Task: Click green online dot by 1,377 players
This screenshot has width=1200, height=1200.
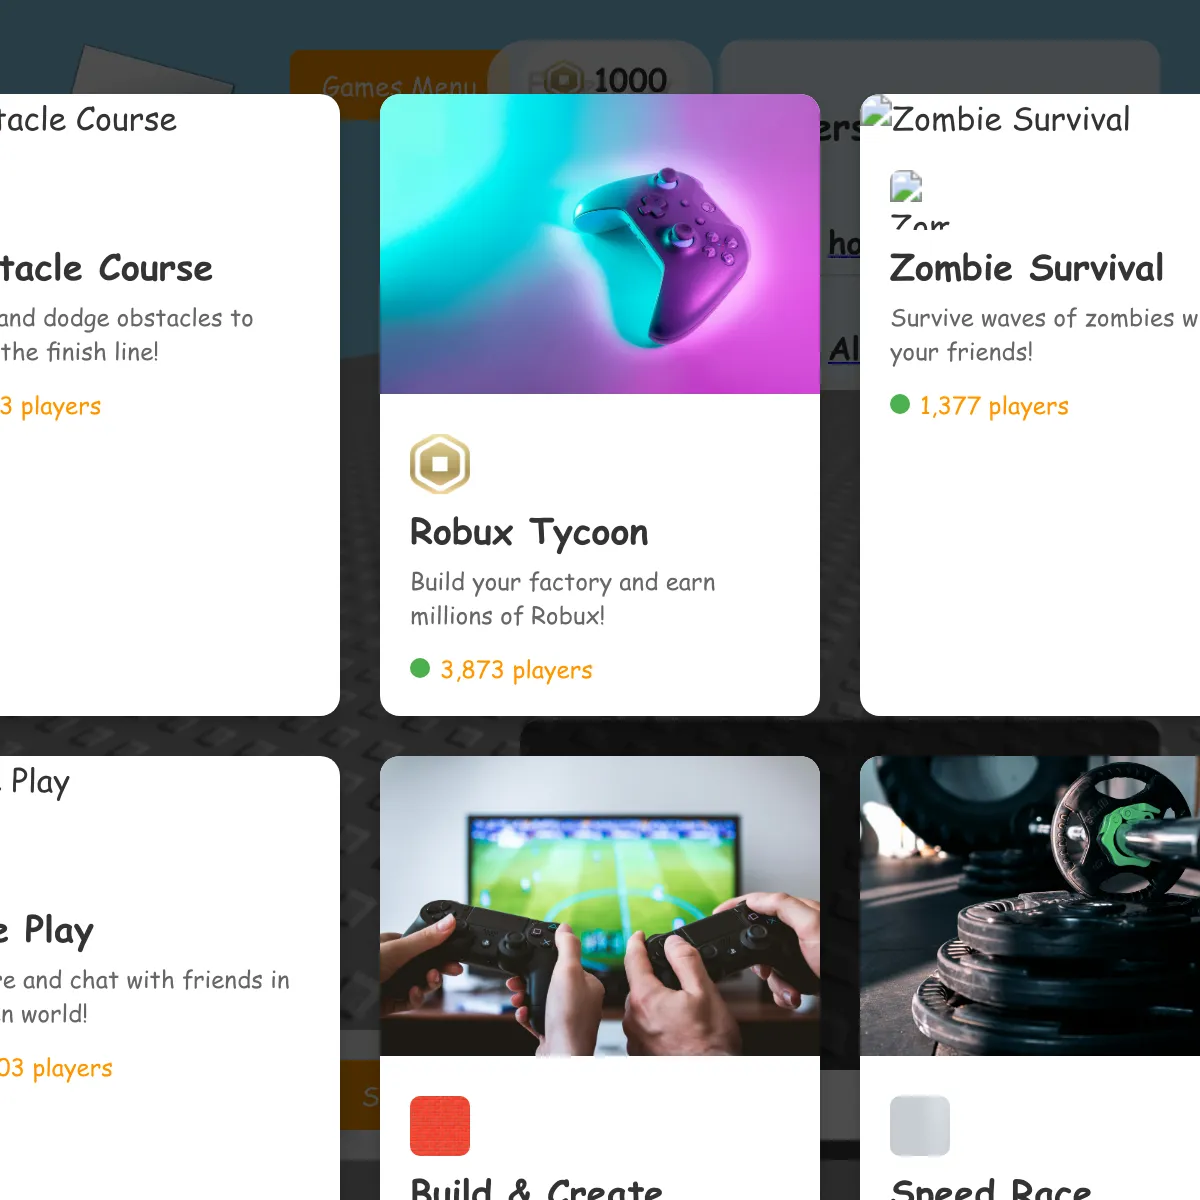Action: tap(900, 404)
